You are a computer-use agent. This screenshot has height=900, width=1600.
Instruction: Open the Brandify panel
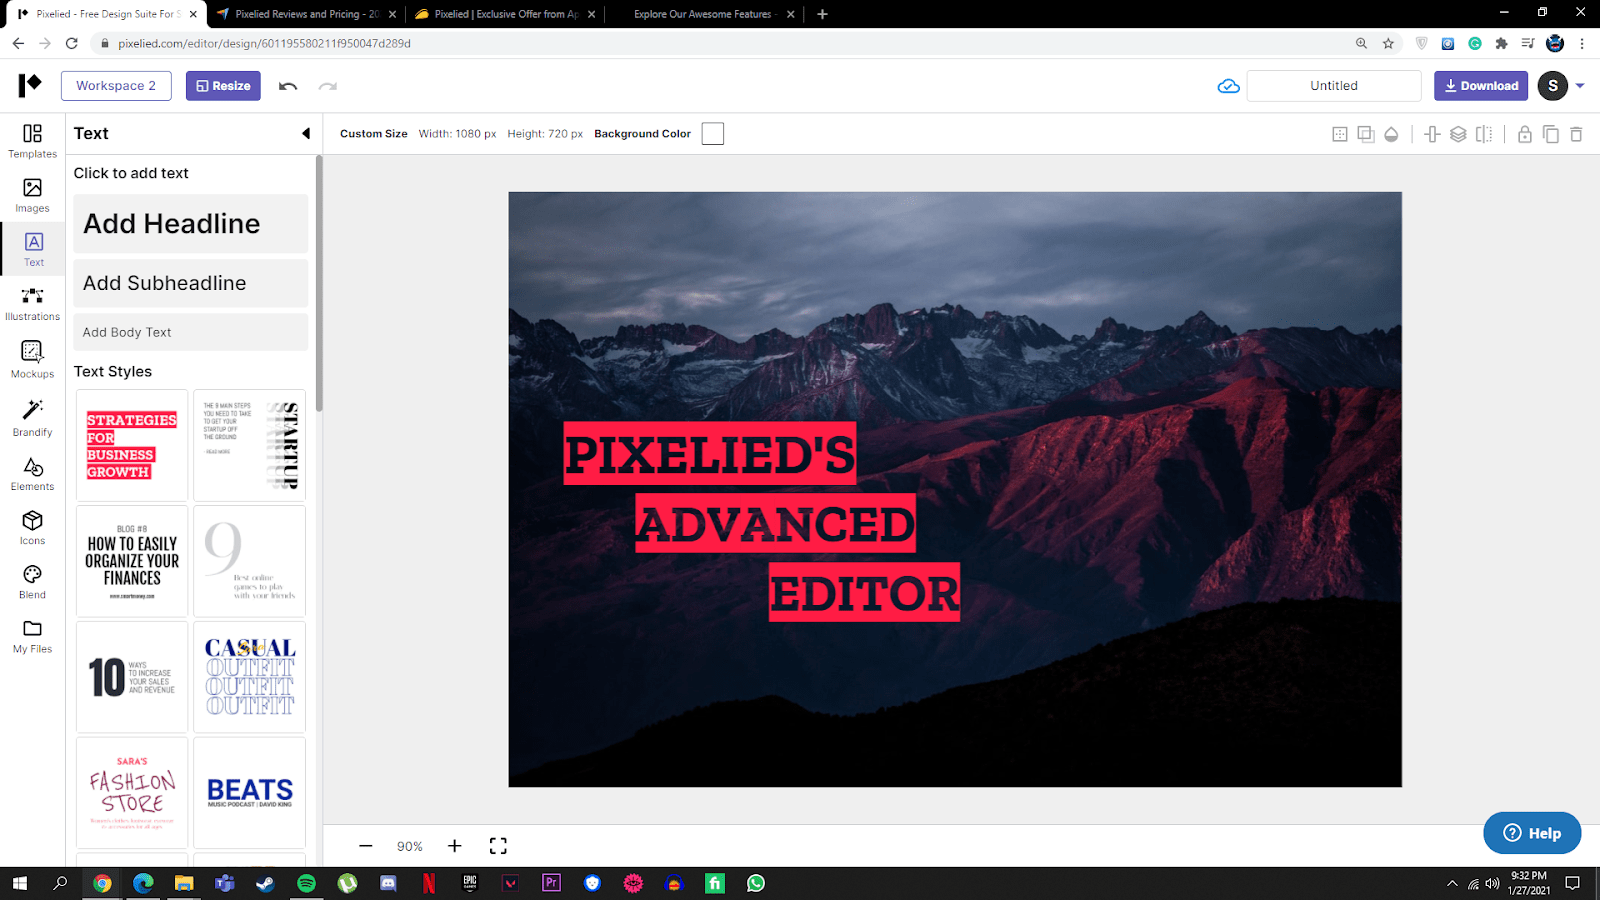[31, 417]
